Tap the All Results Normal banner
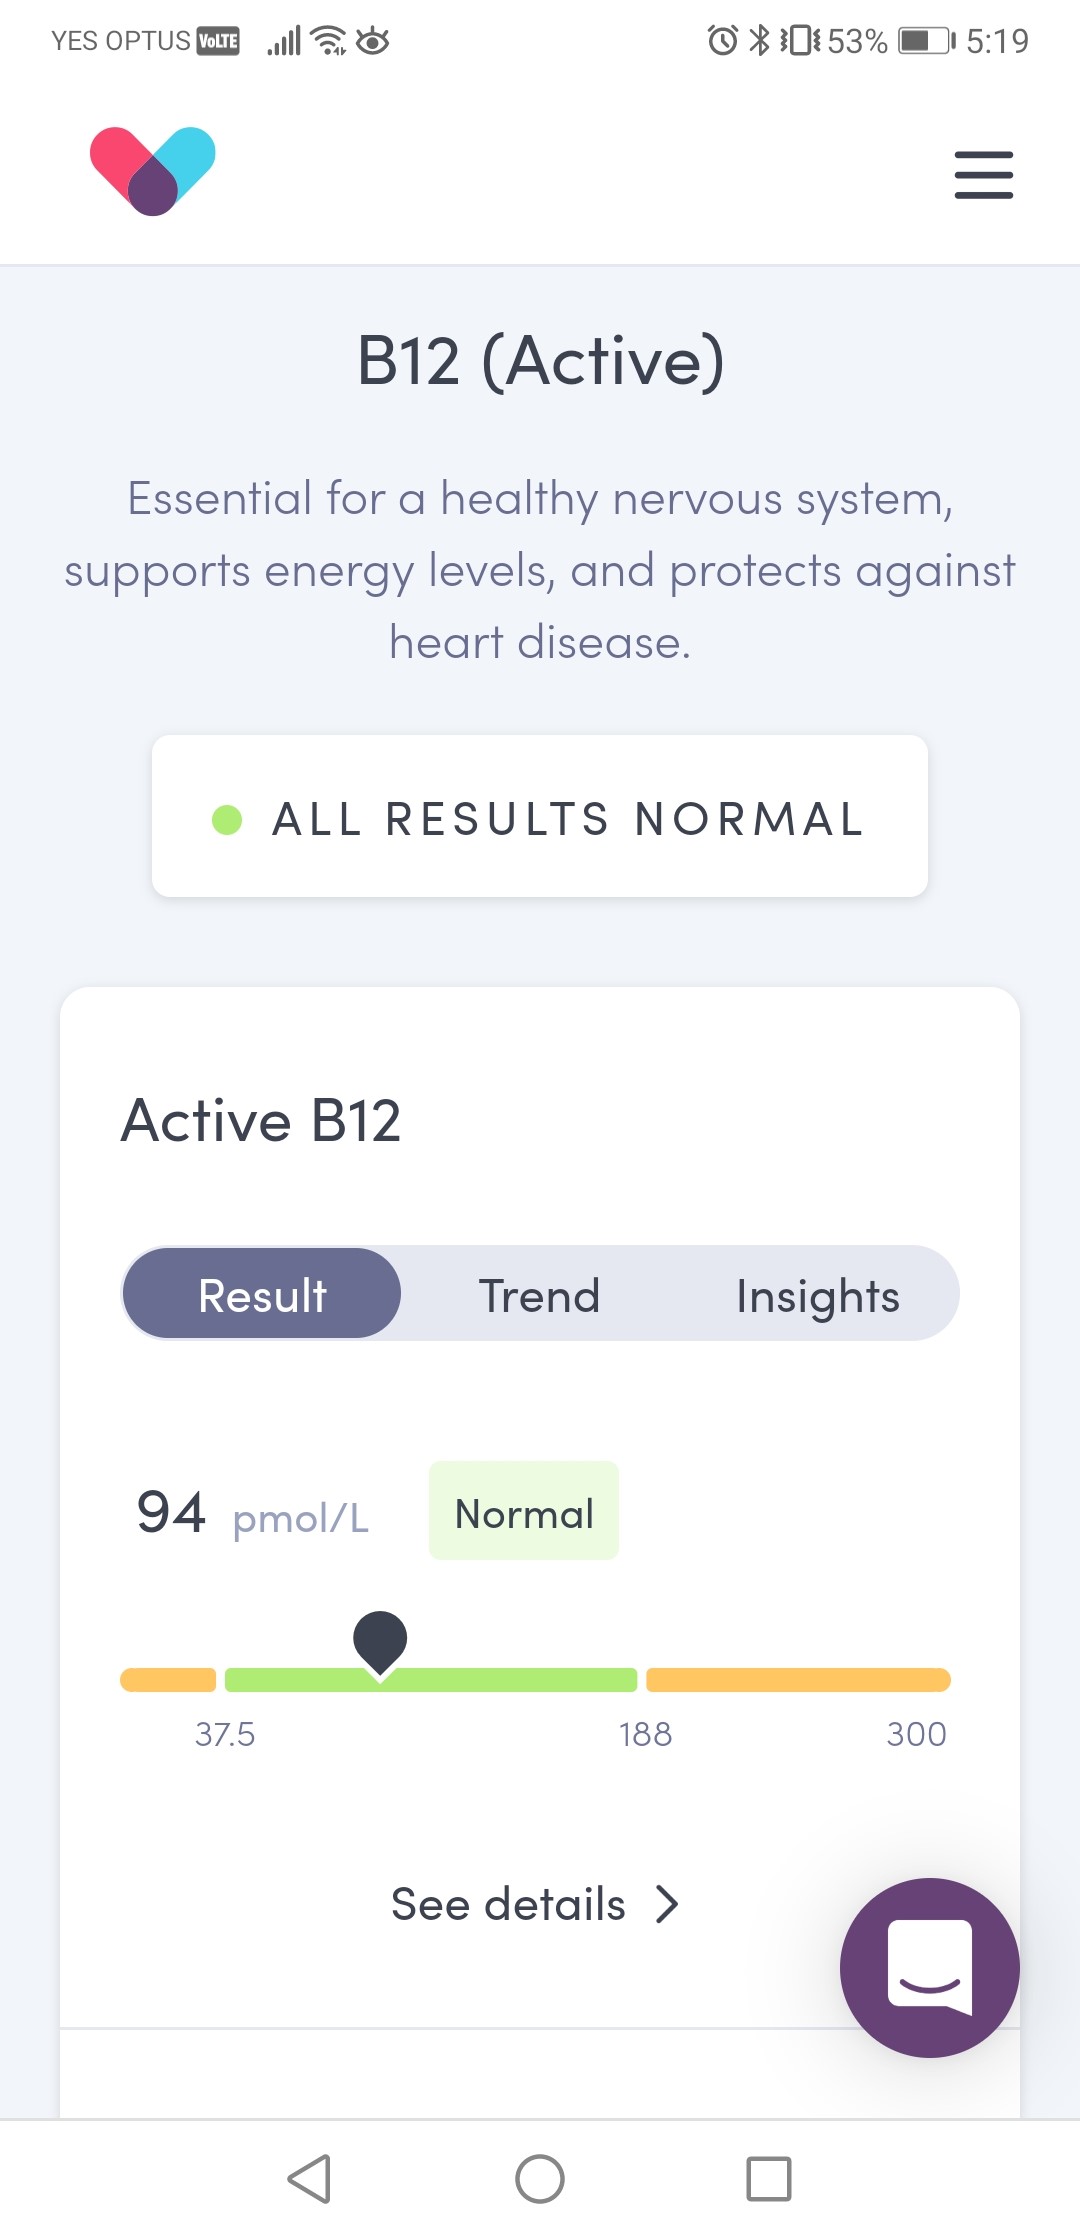The width and height of the screenshot is (1080, 2240). 540,817
